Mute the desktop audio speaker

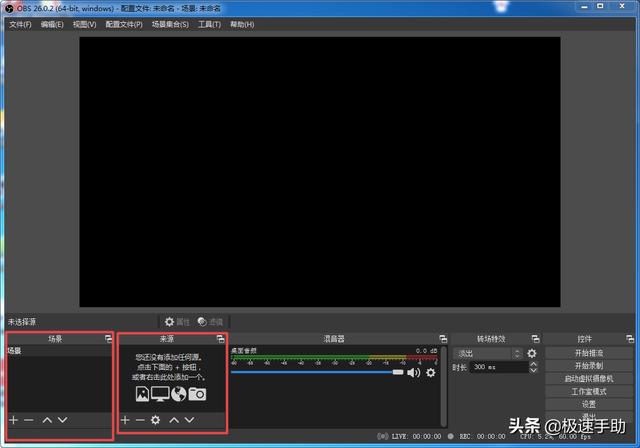pyautogui.click(x=413, y=373)
